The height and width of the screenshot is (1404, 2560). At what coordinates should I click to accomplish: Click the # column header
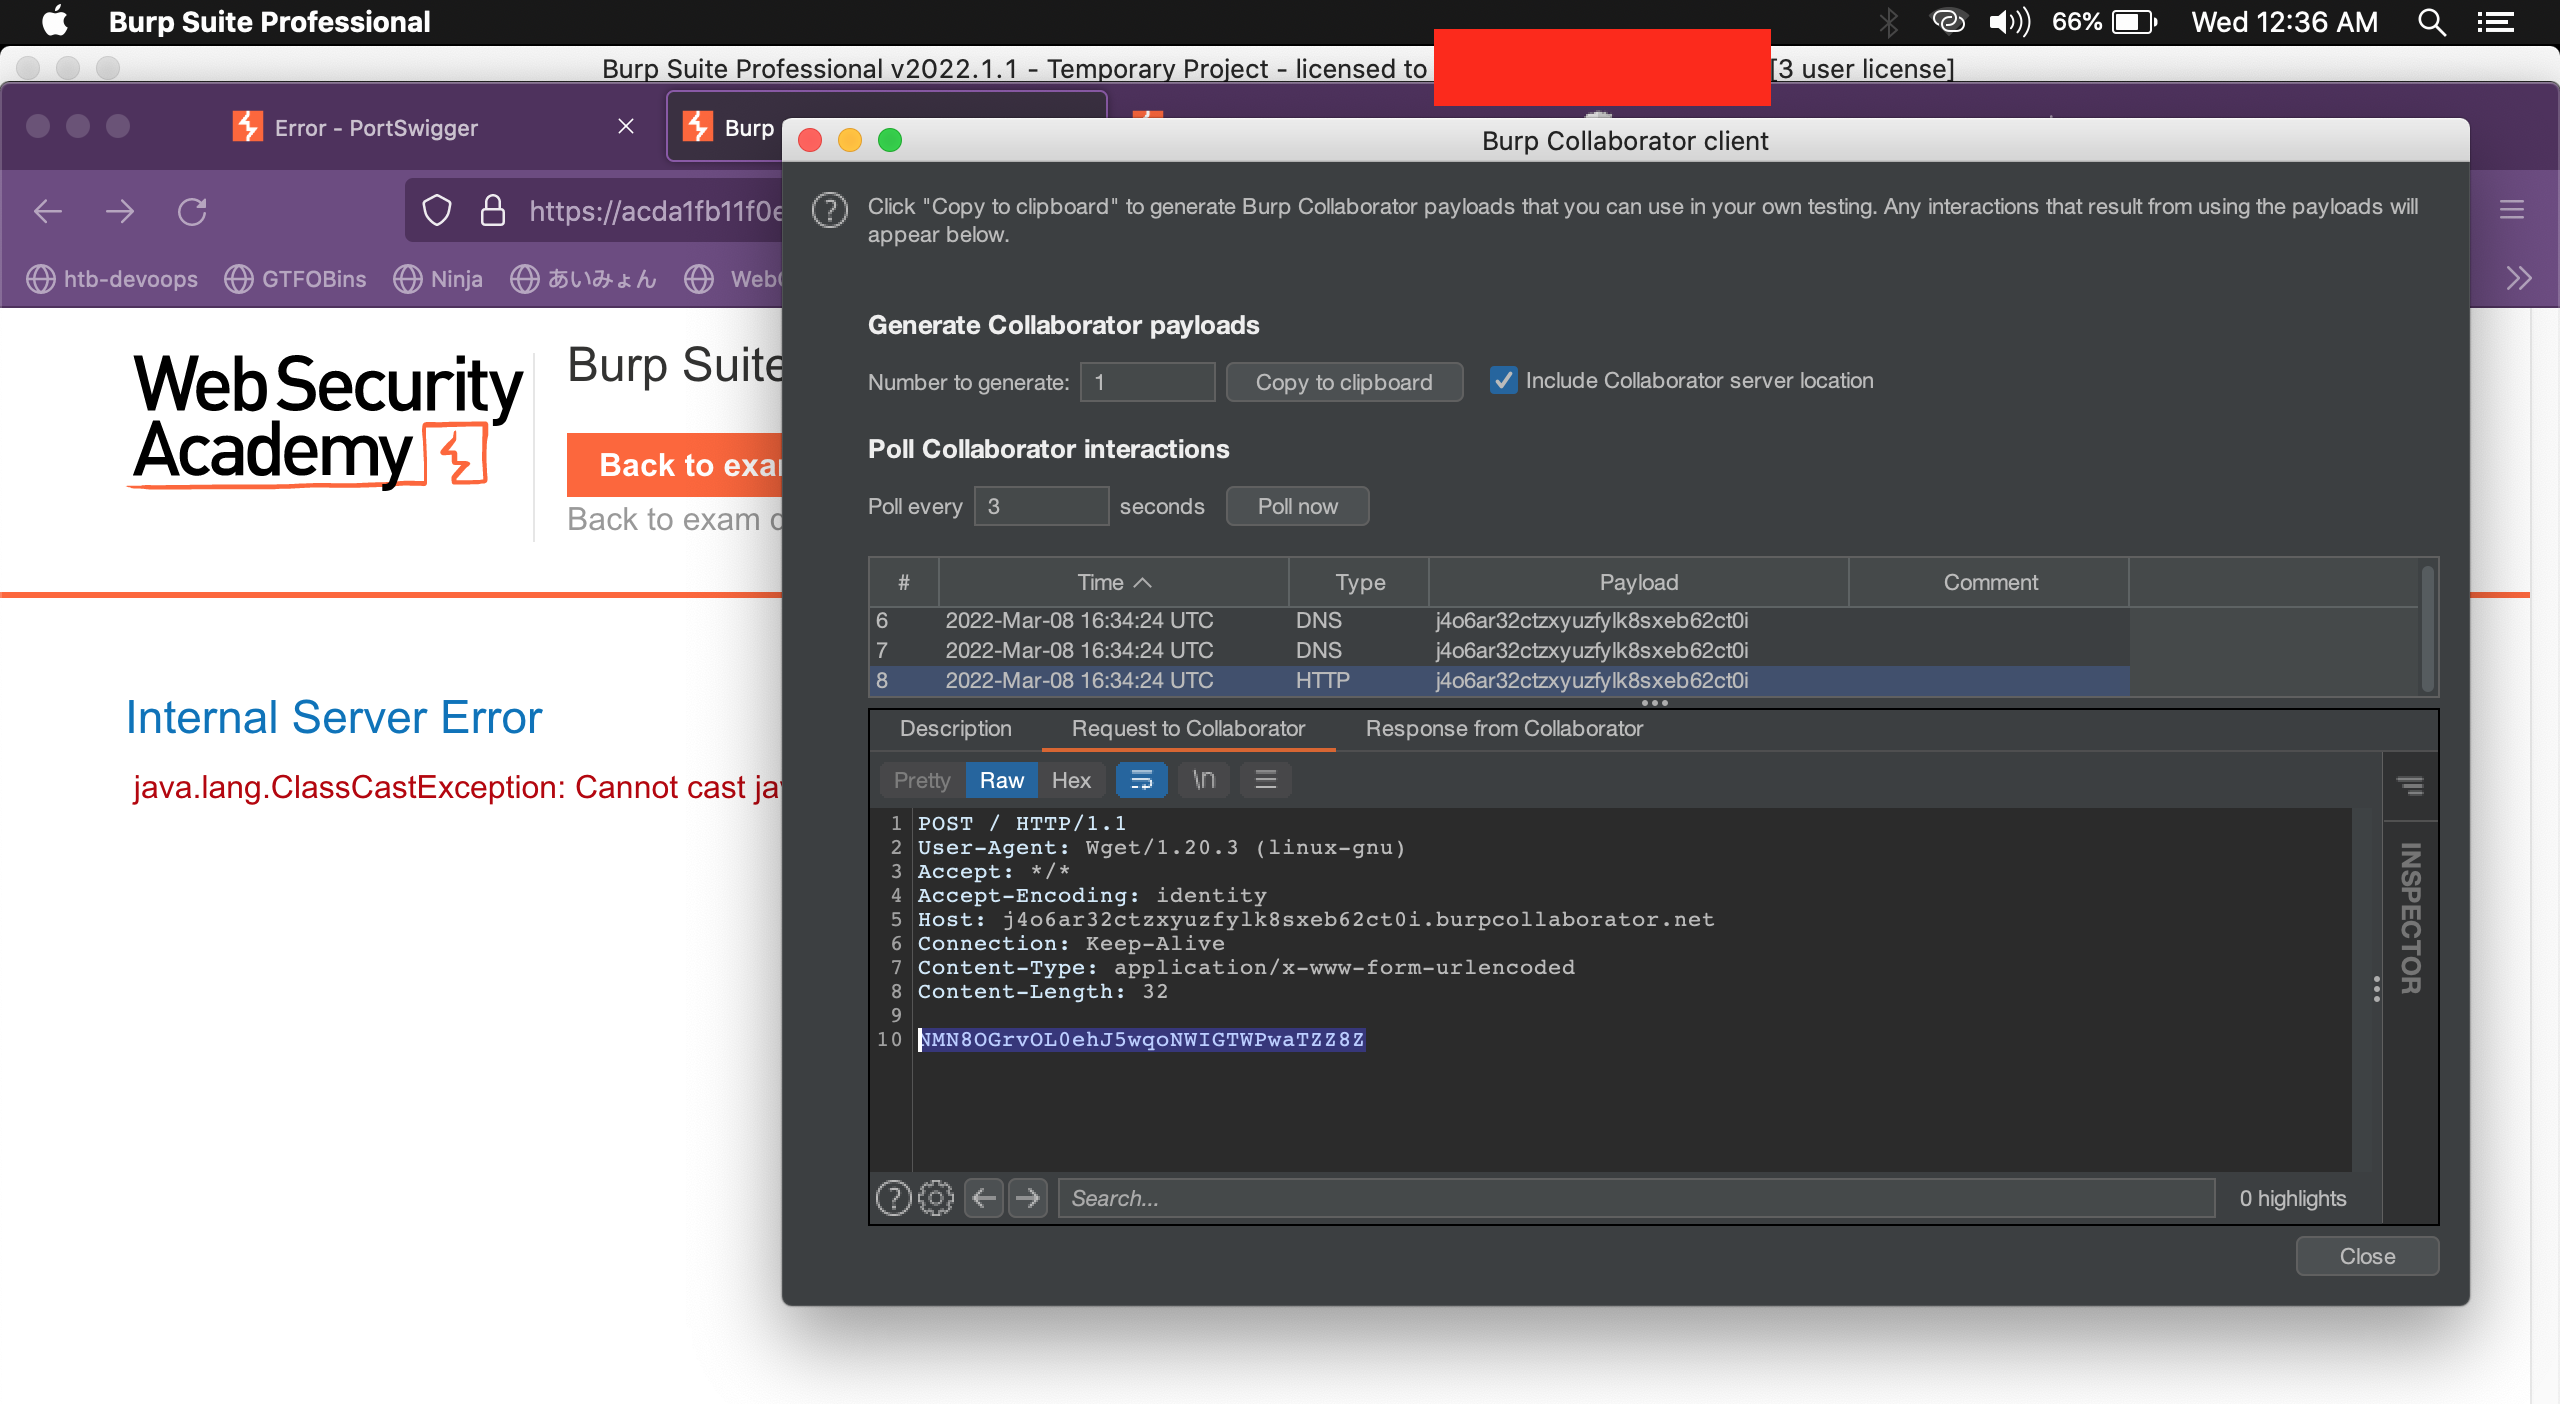(903, 582)
